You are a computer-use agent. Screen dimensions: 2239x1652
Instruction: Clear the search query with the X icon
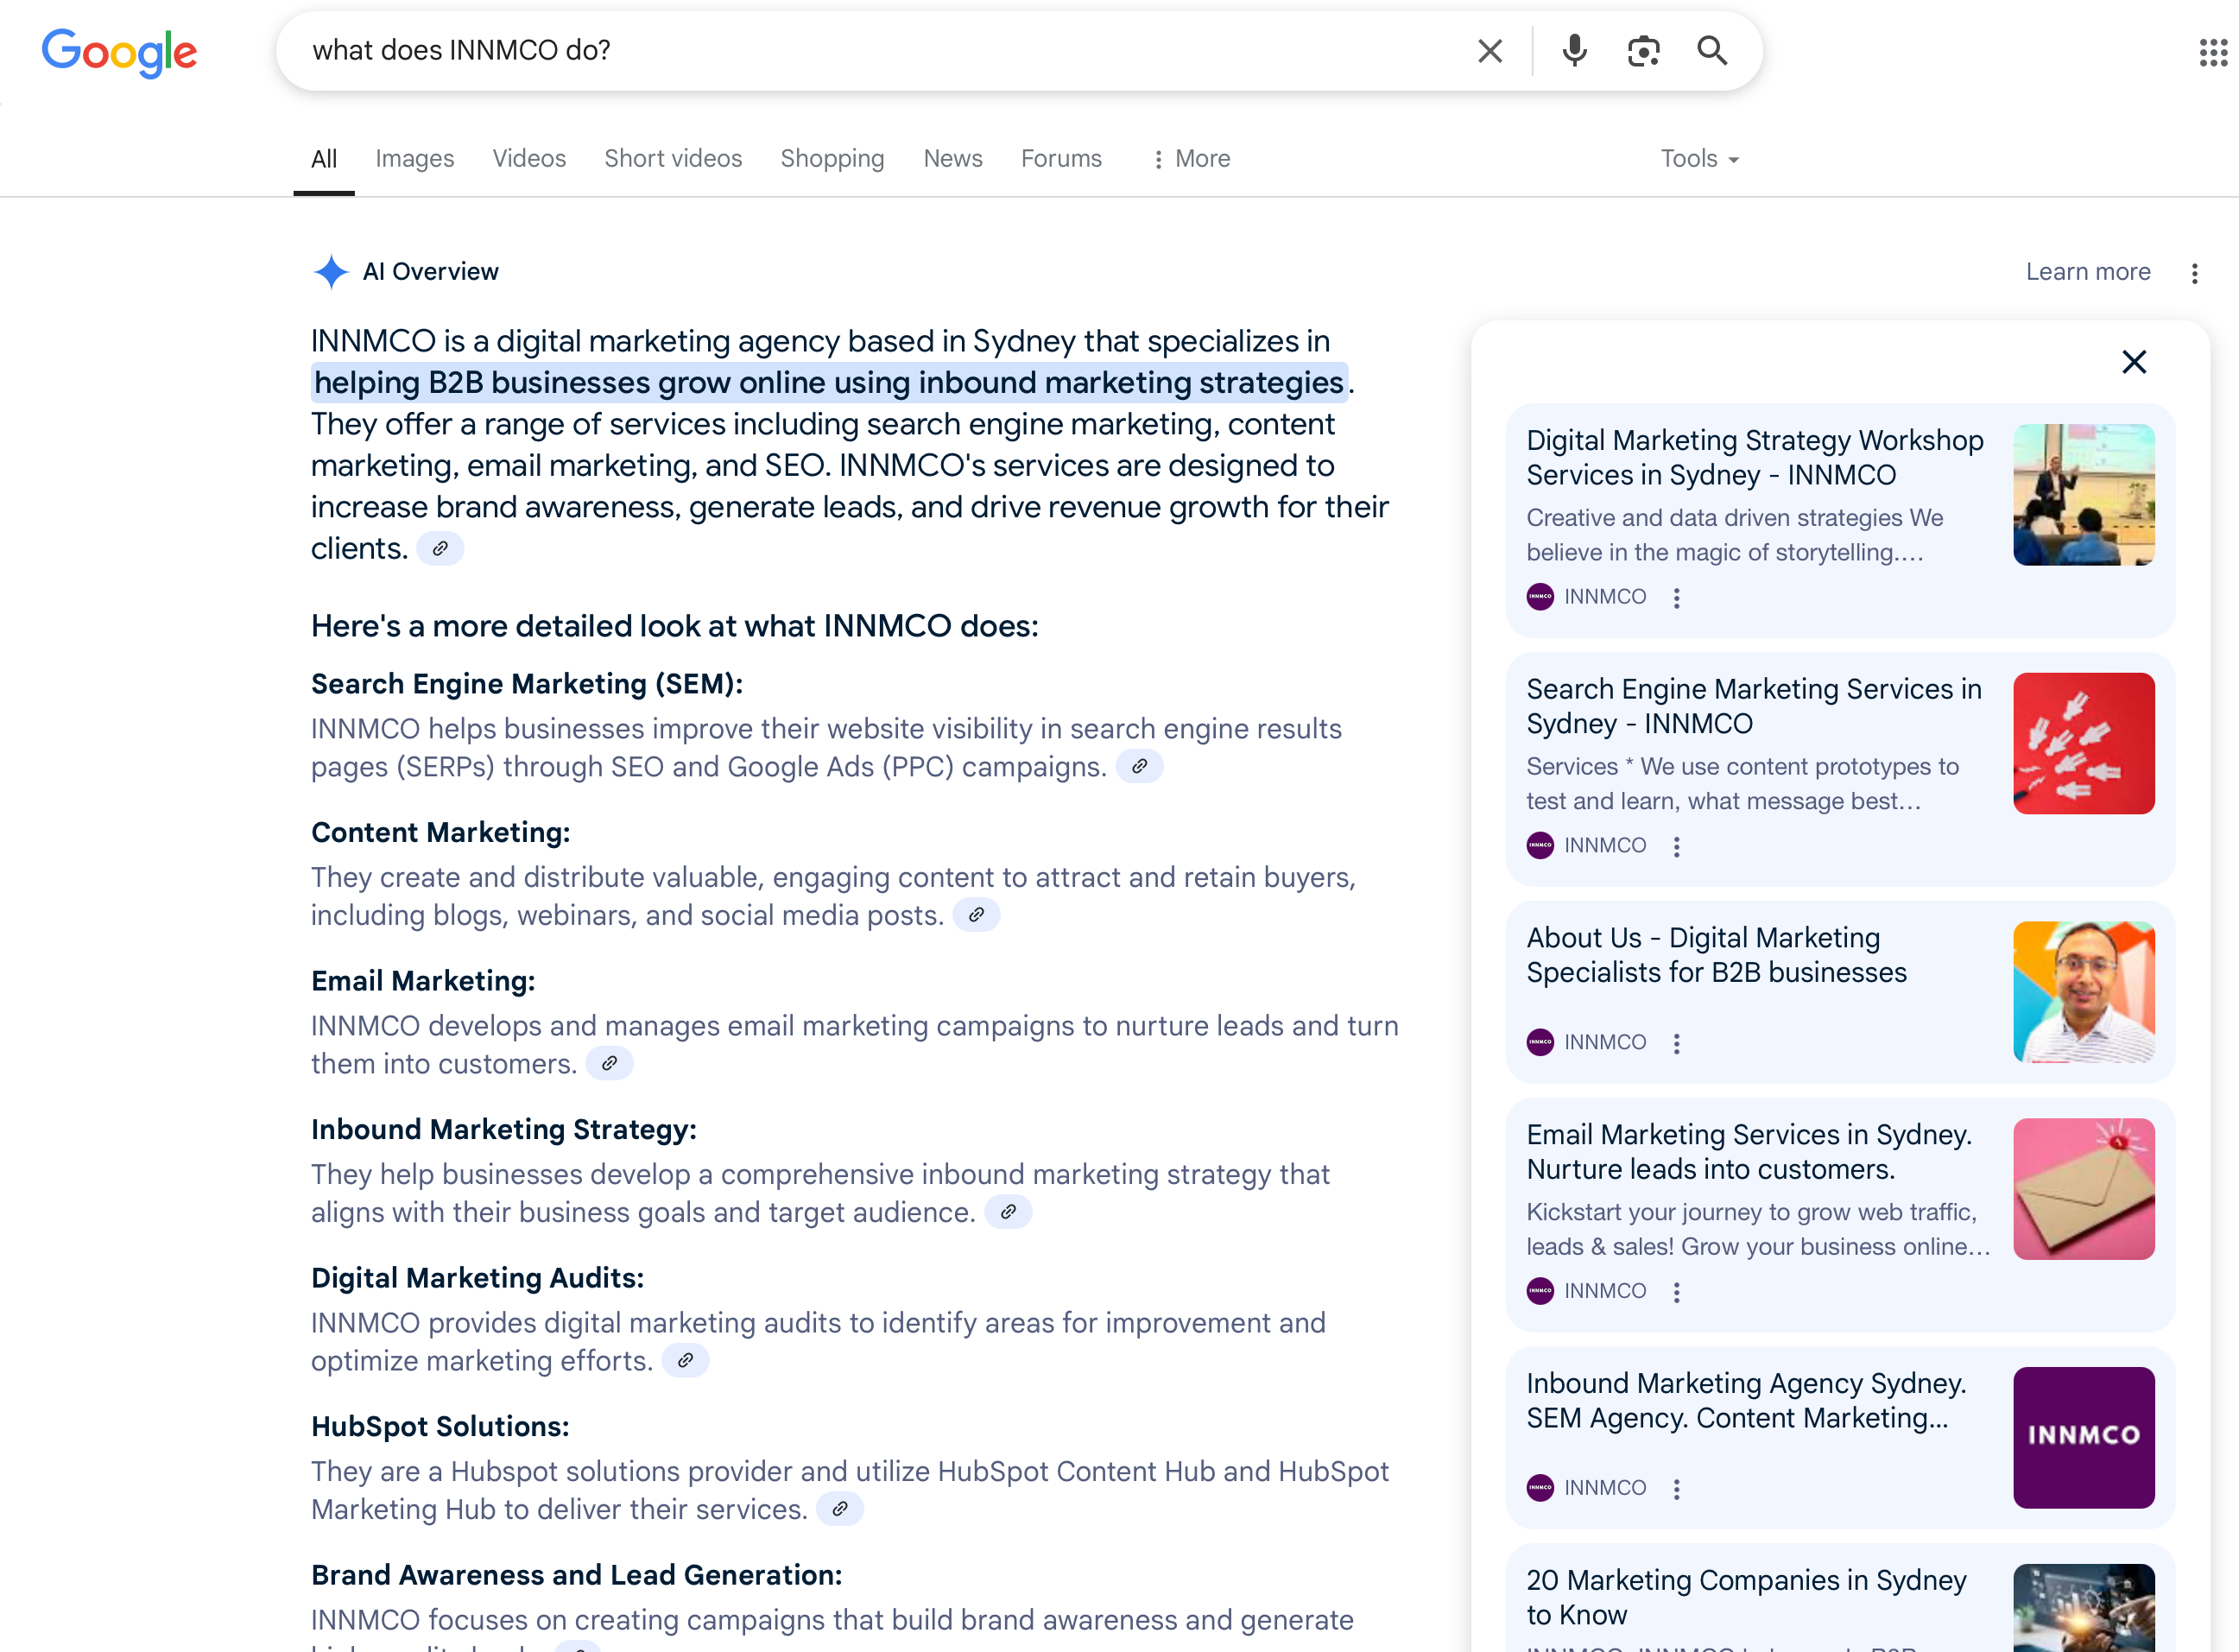pyautogui.click(x=1490, y=51)
